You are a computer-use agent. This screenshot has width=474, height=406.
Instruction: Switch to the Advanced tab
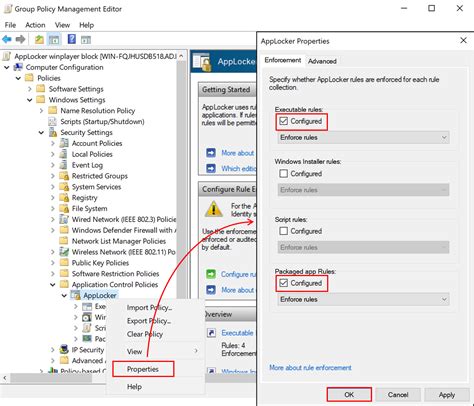(x=322, y=61)
